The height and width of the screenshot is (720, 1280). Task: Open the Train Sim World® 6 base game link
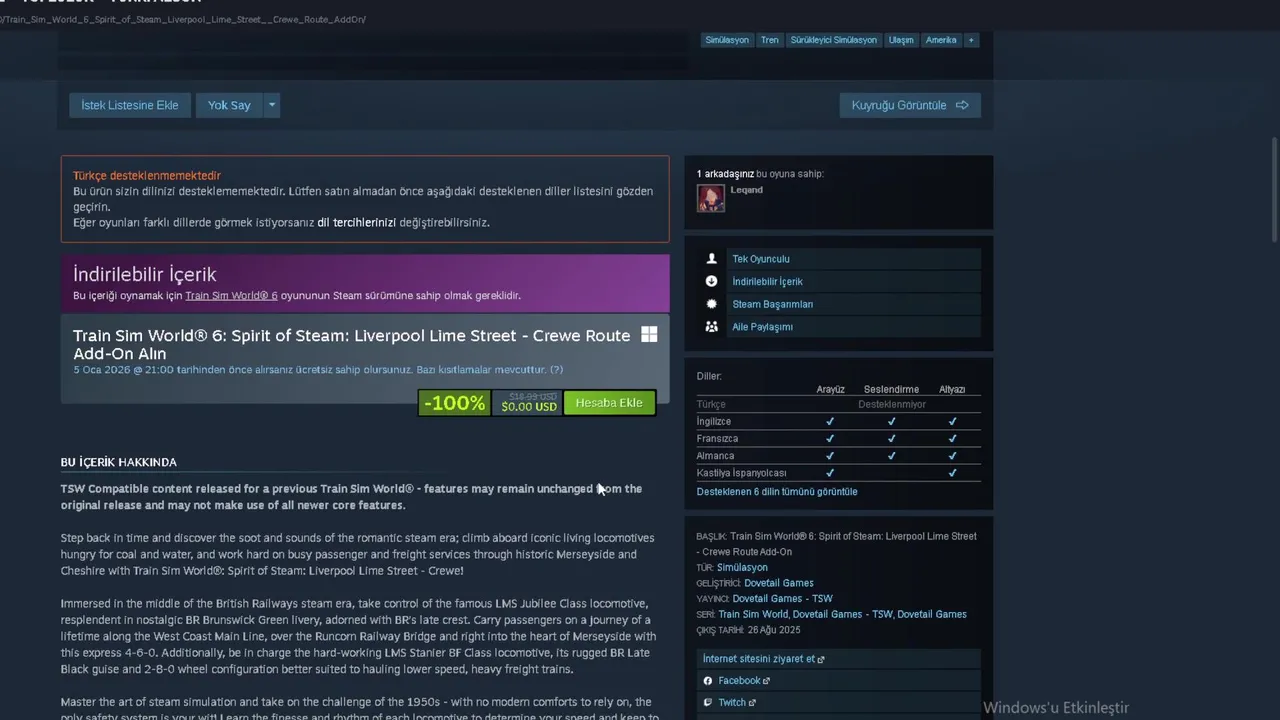coord(231,296)
